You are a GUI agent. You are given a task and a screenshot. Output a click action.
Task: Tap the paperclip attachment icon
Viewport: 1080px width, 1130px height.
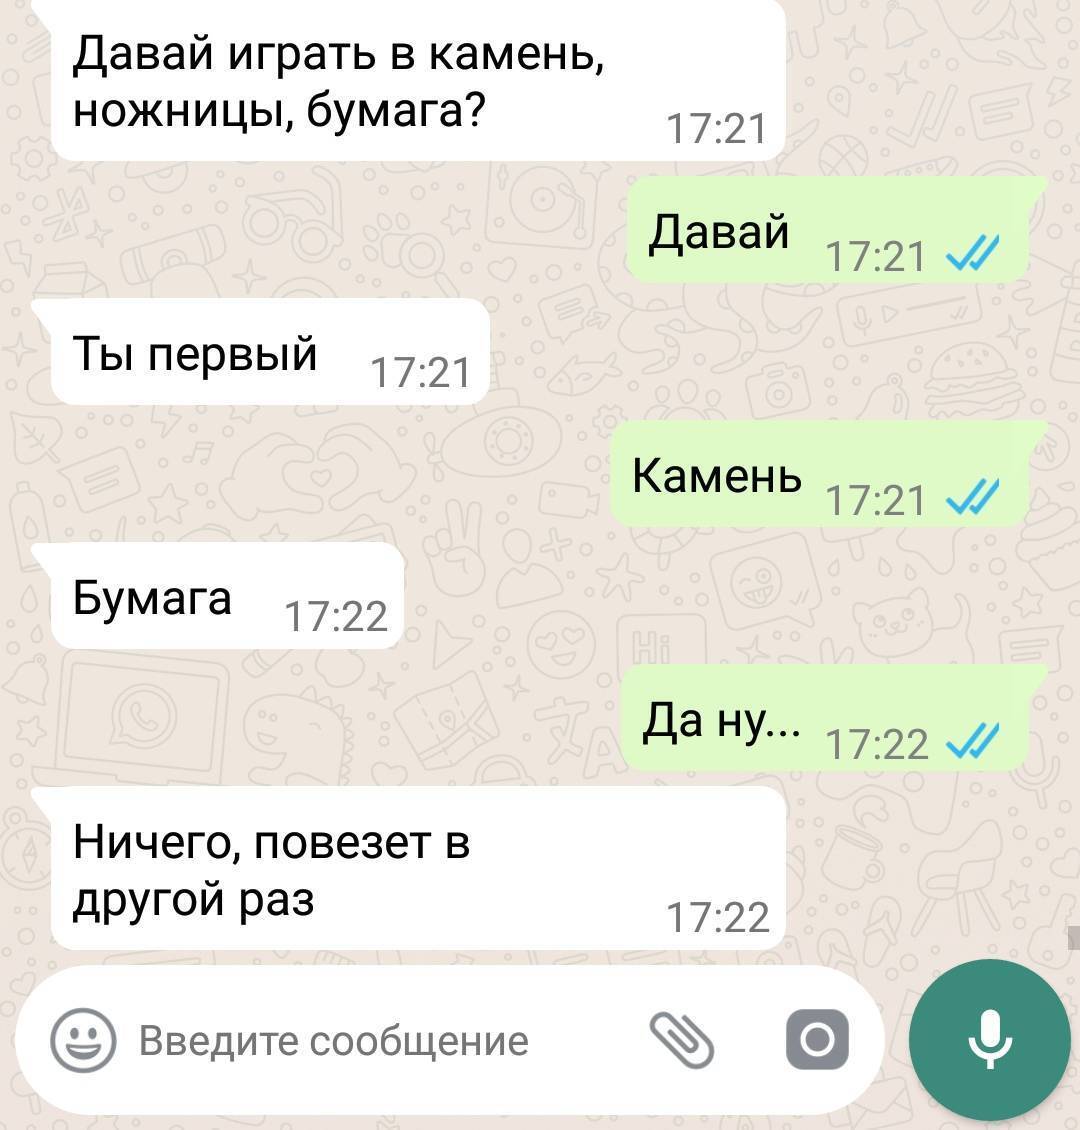click(x=682, y=1040)
